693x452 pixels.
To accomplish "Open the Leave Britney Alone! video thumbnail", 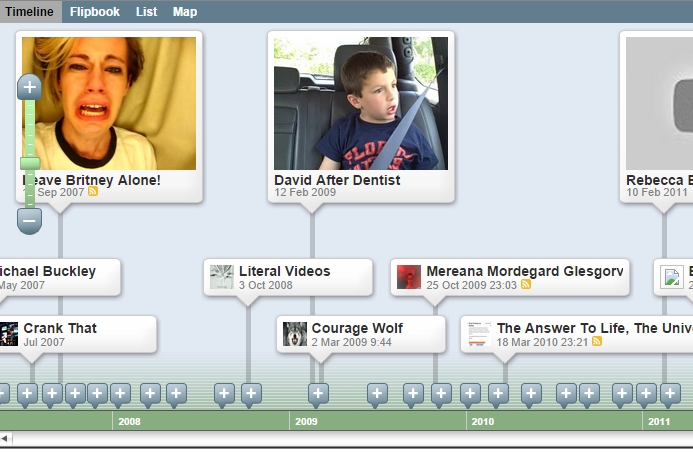I will (x=109, y=103).
